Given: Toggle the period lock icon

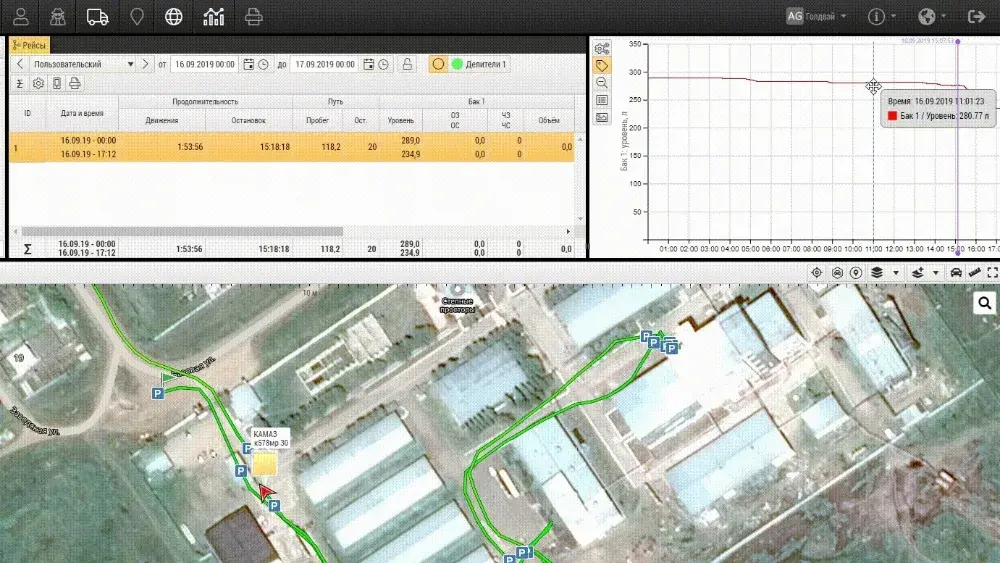Looking at the screenshot, I should click(x=407, y=64).
